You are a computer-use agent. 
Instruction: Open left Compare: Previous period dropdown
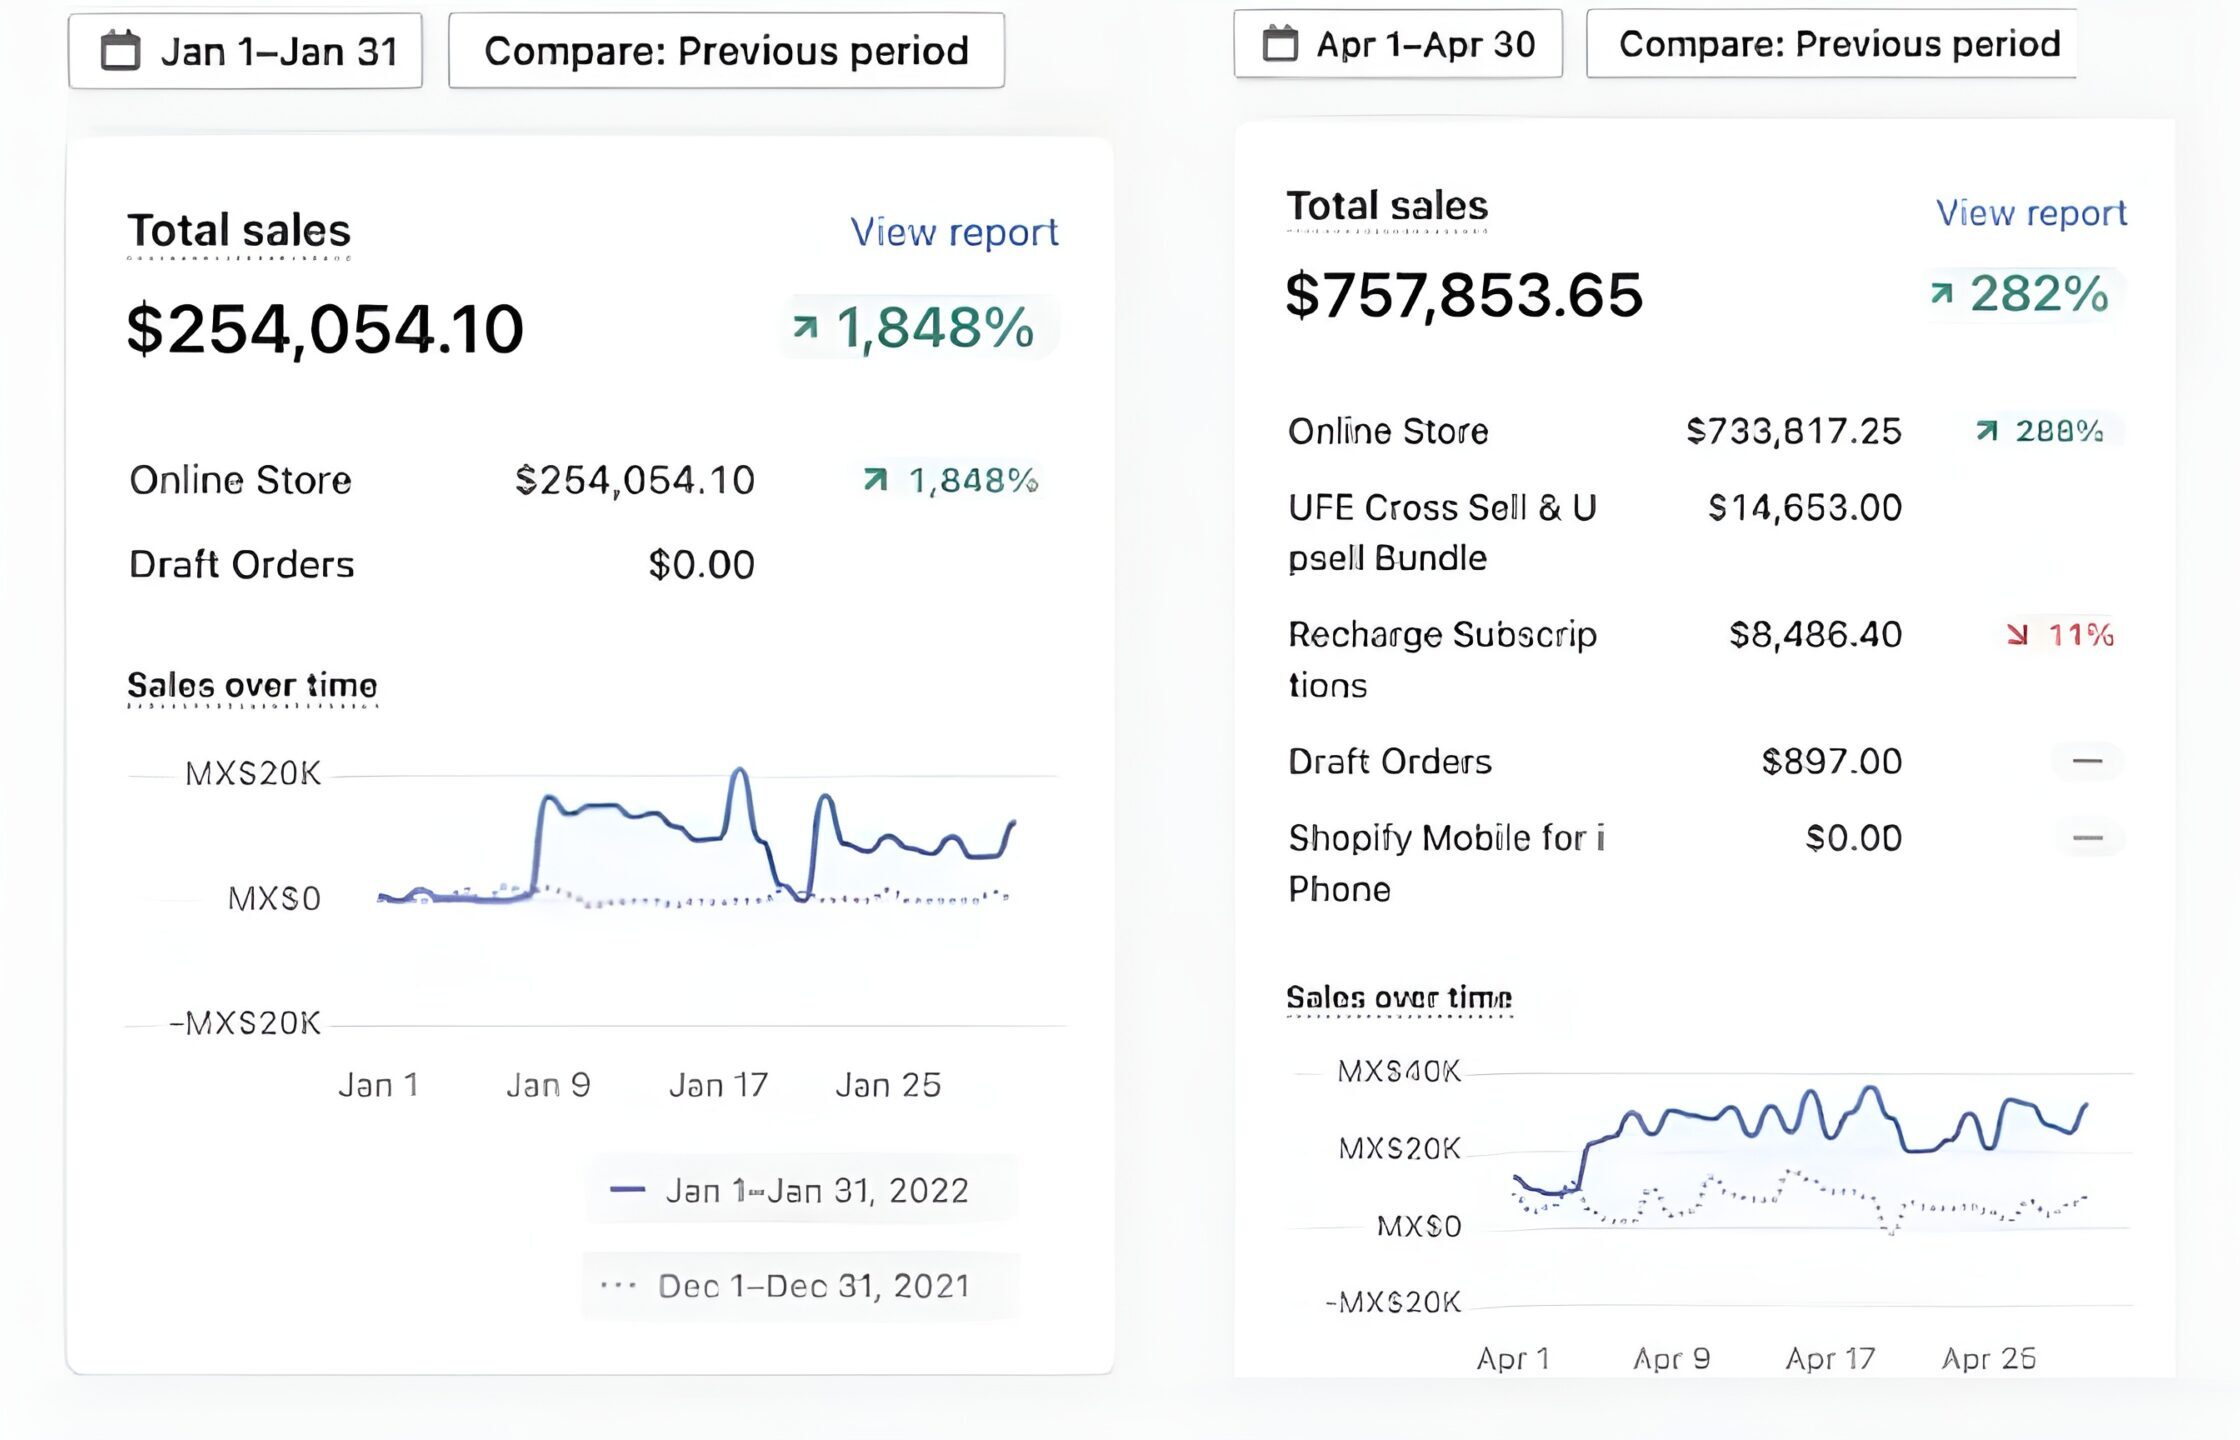[726, 51]
